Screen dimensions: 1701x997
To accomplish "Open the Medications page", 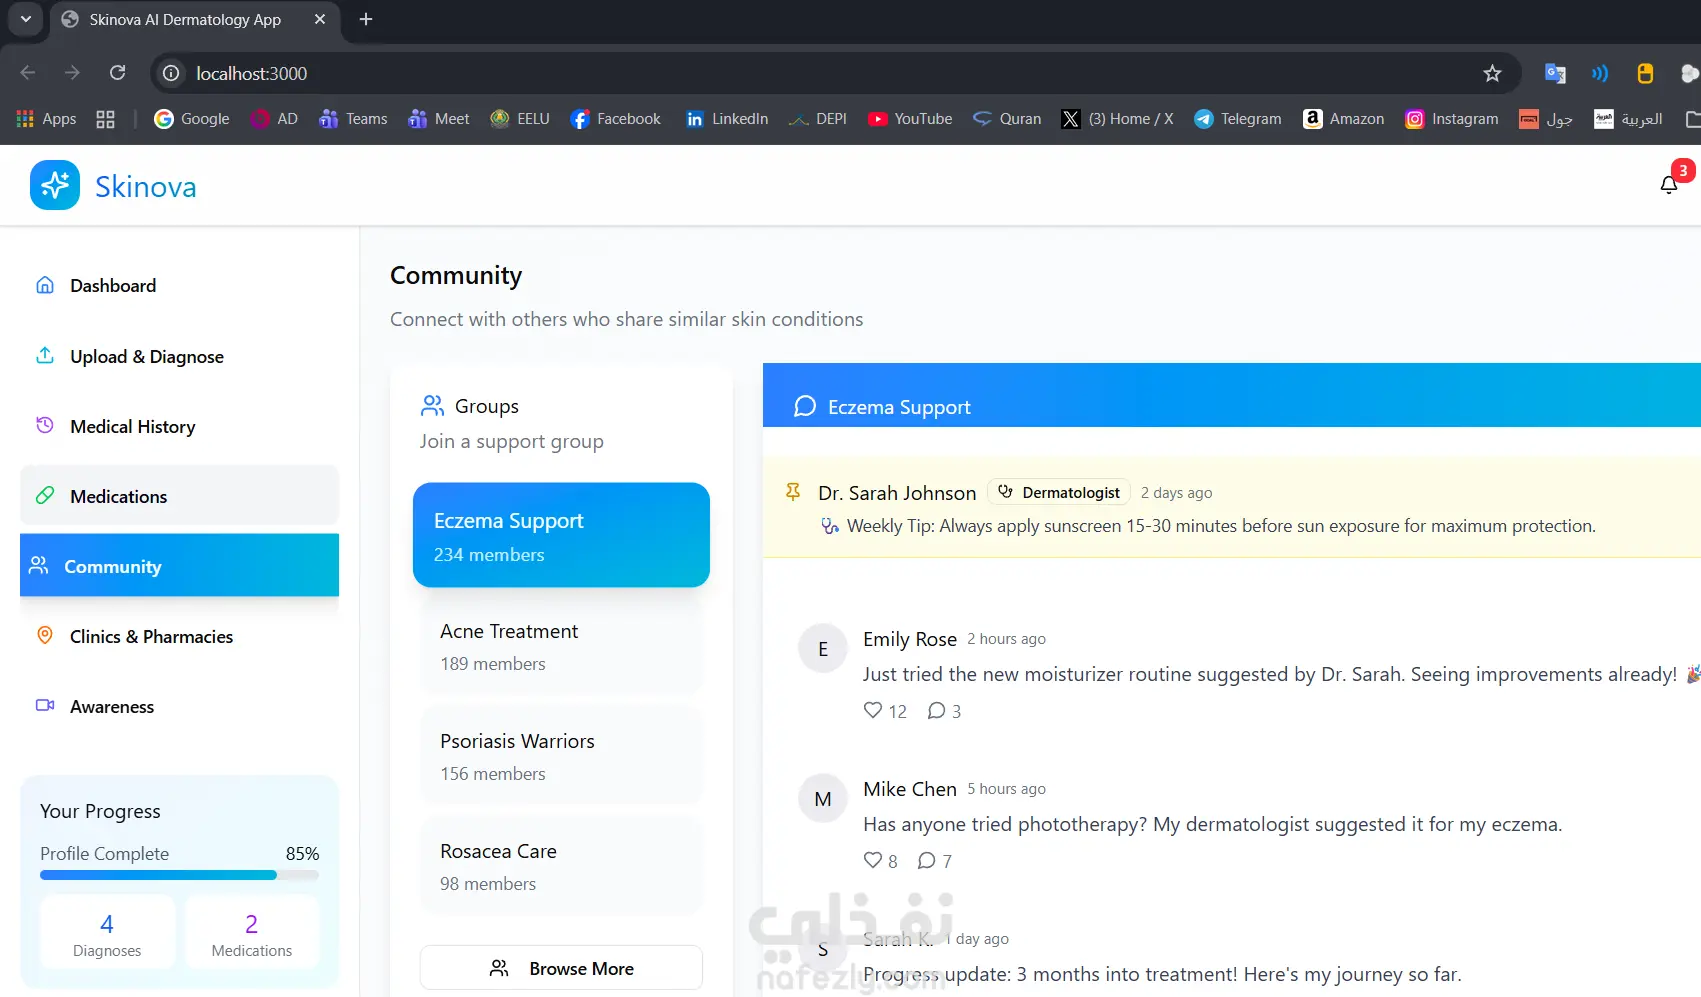I will [x=180, y=496].
